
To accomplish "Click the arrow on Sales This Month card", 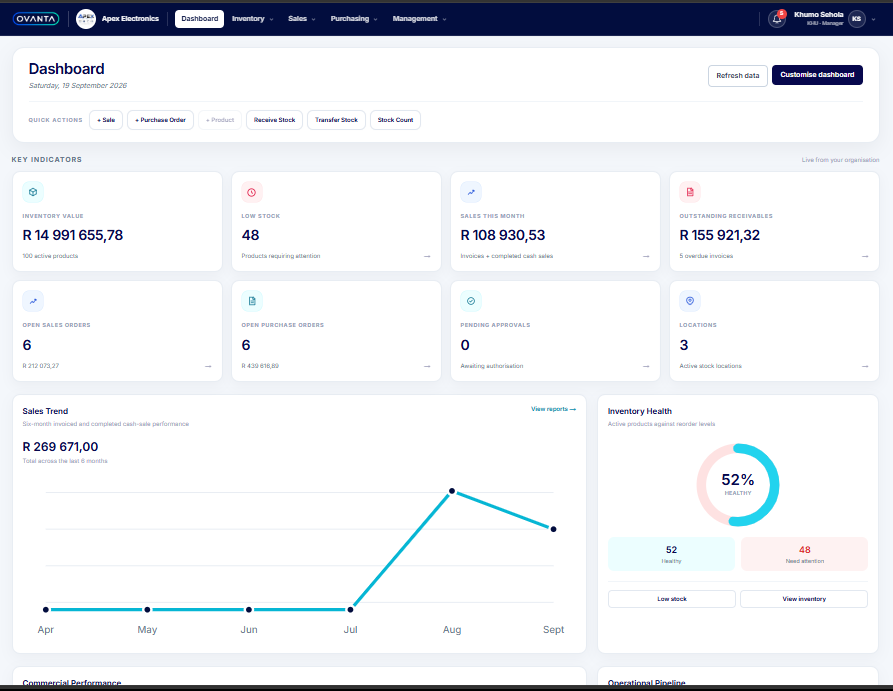I will pyautogui.click(x=646, y=256).
